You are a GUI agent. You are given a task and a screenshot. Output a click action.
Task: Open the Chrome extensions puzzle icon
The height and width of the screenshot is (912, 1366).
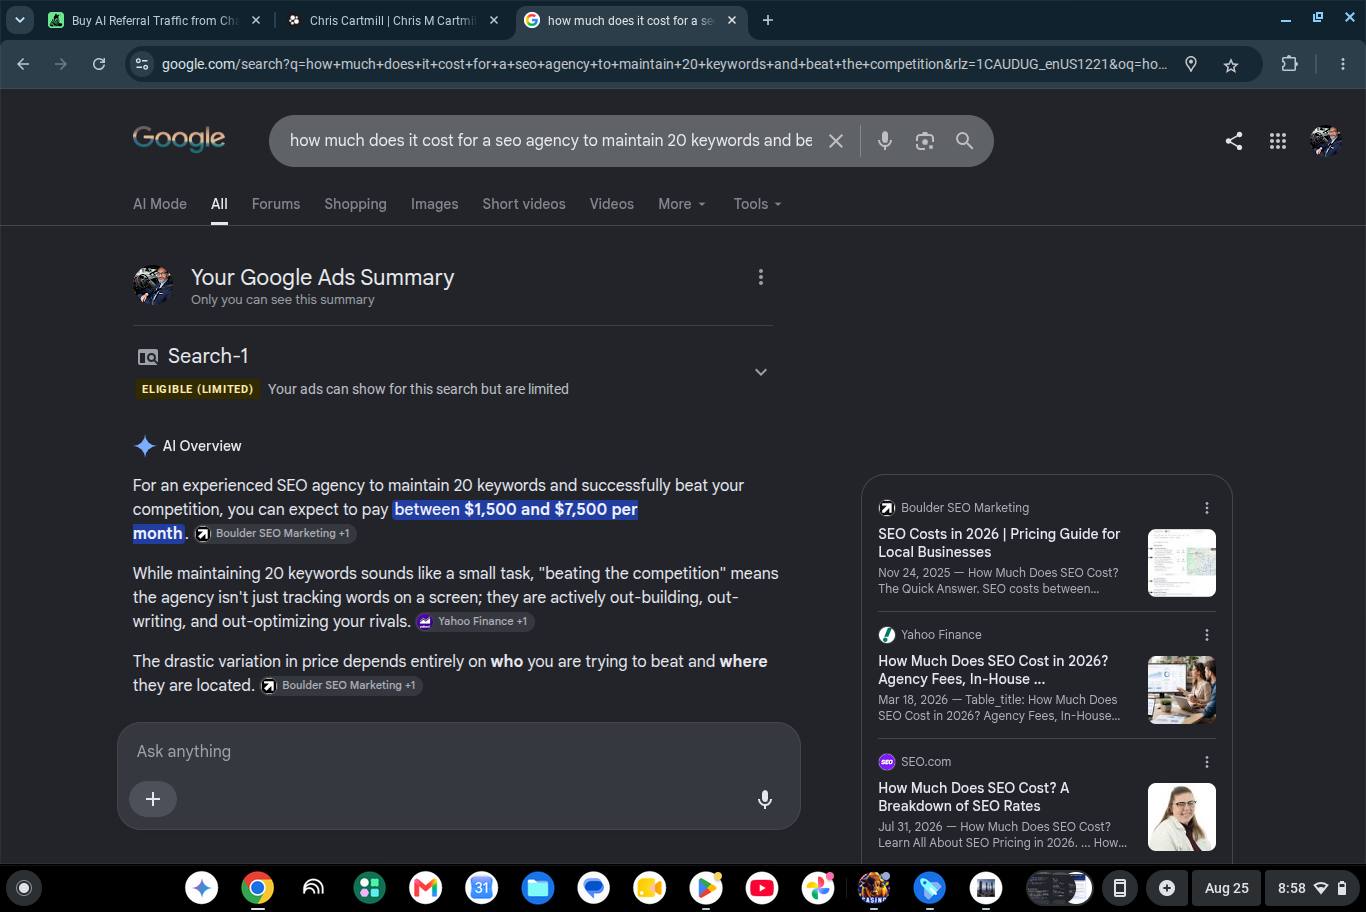tap(1290, 64)
